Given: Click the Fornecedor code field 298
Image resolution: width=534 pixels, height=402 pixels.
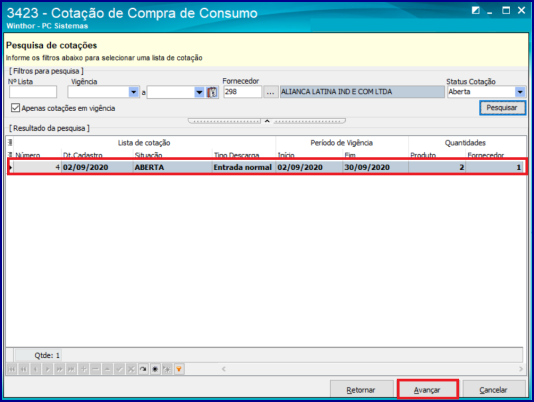Looking at the screenshot, I should point(242,92).
